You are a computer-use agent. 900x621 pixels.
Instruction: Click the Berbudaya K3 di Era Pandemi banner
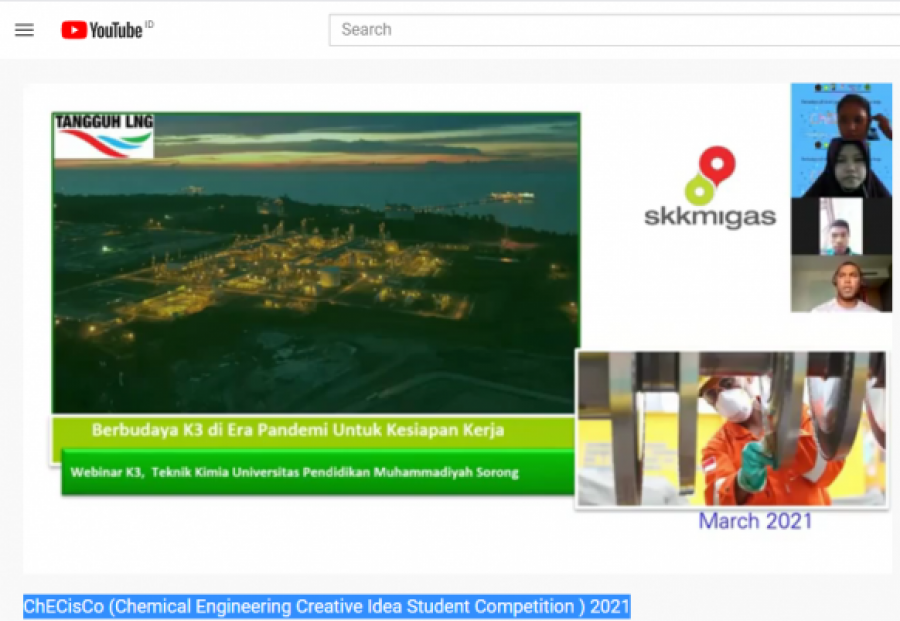pos(313,432)
